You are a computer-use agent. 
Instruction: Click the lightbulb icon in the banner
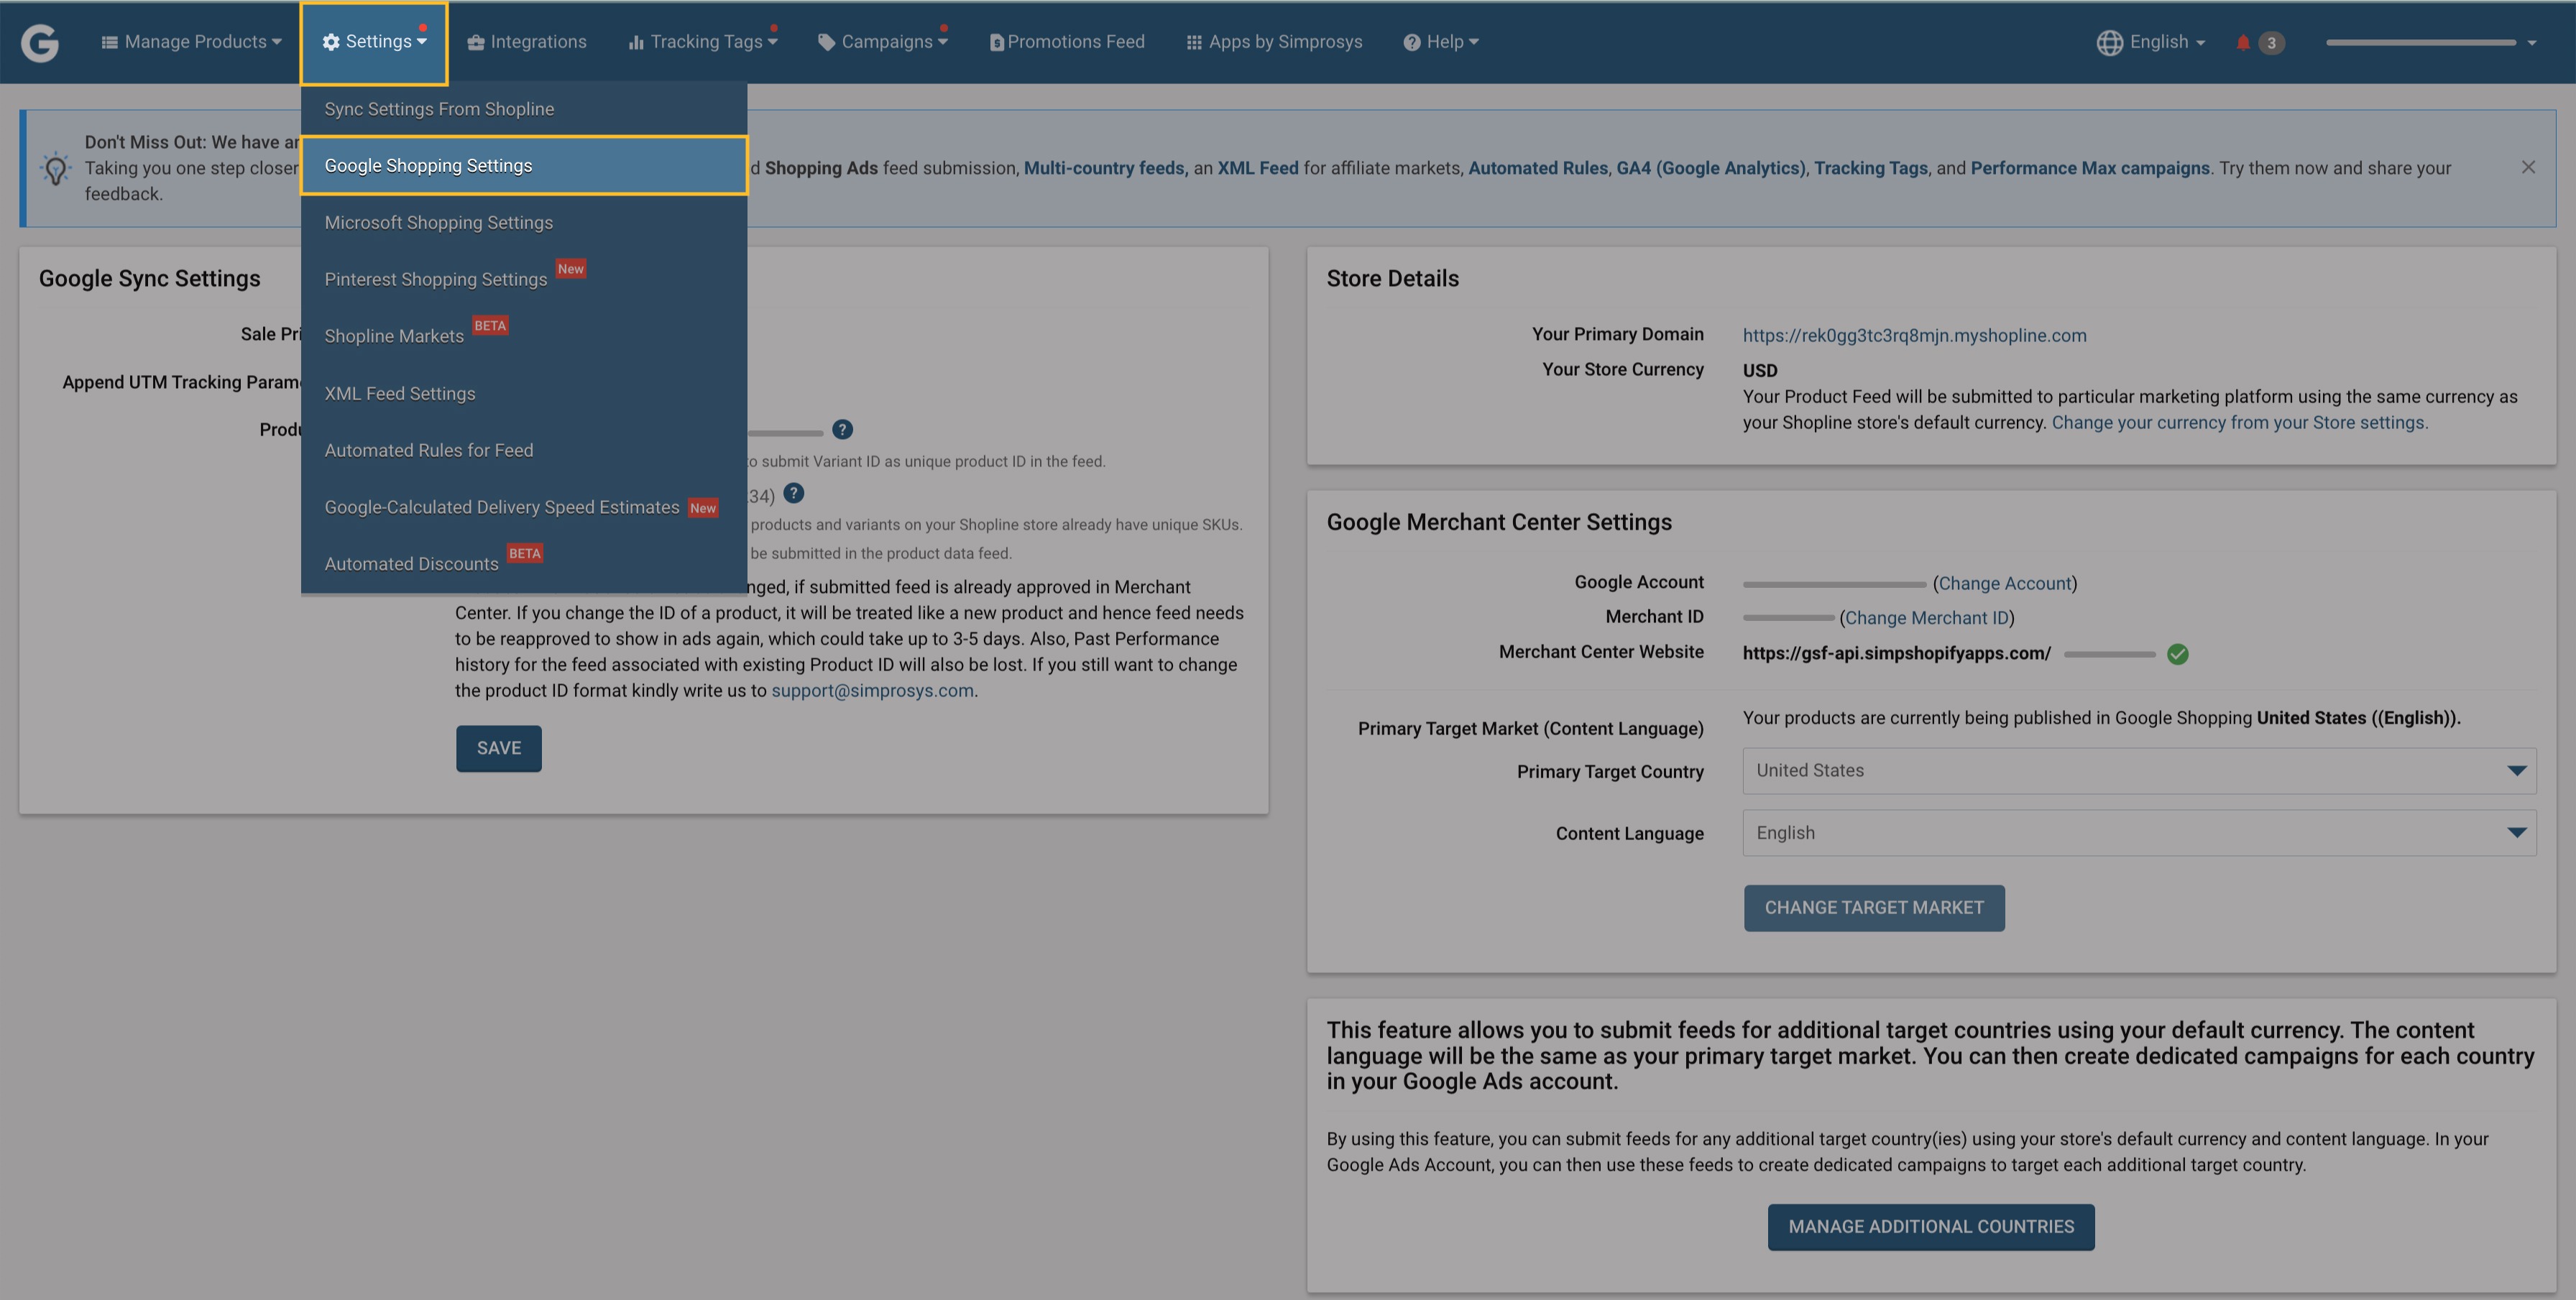tap(56, 168)
